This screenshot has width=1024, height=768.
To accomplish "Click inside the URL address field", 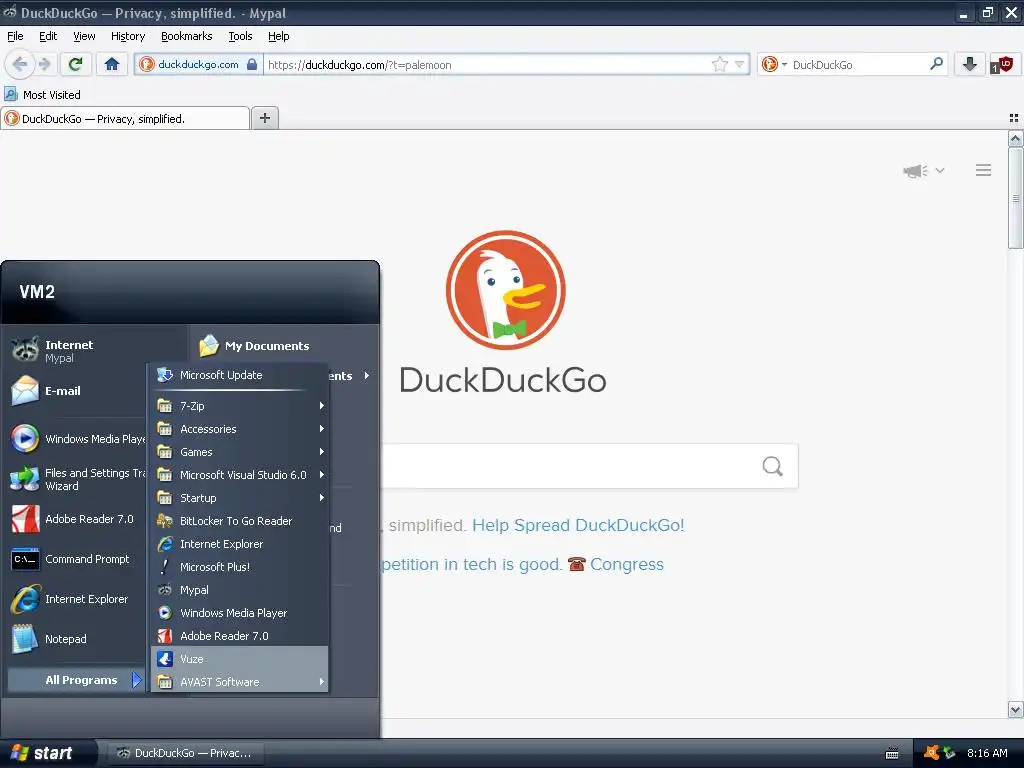I will [x=487, y=65].
